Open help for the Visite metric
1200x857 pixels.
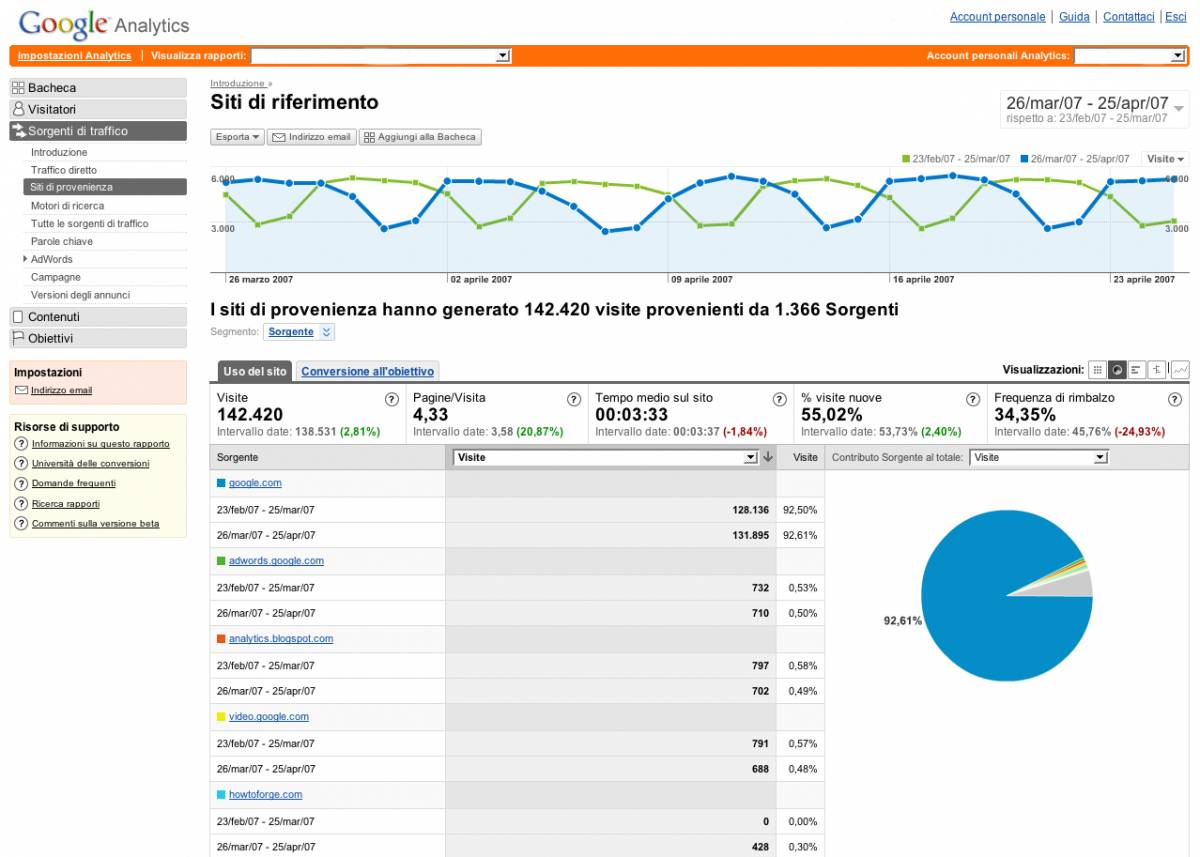tap(392, 399)
